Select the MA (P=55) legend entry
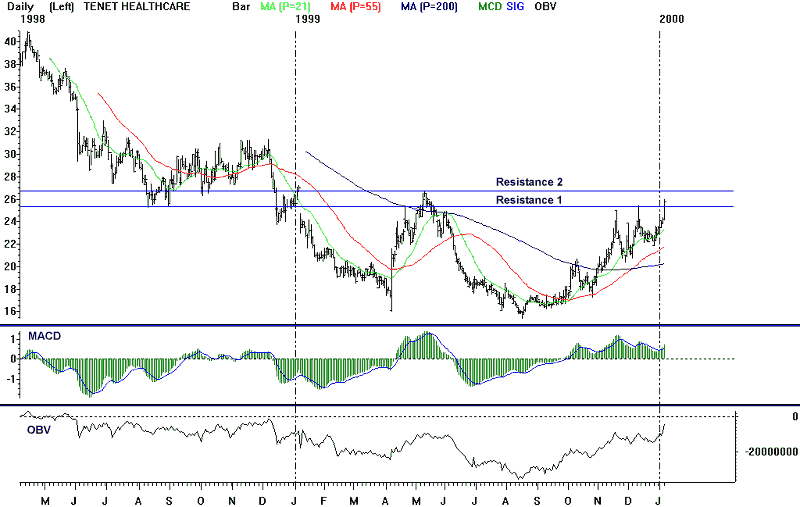The height and width of the screenshot is (507, 800). click(x=356, y=7)
